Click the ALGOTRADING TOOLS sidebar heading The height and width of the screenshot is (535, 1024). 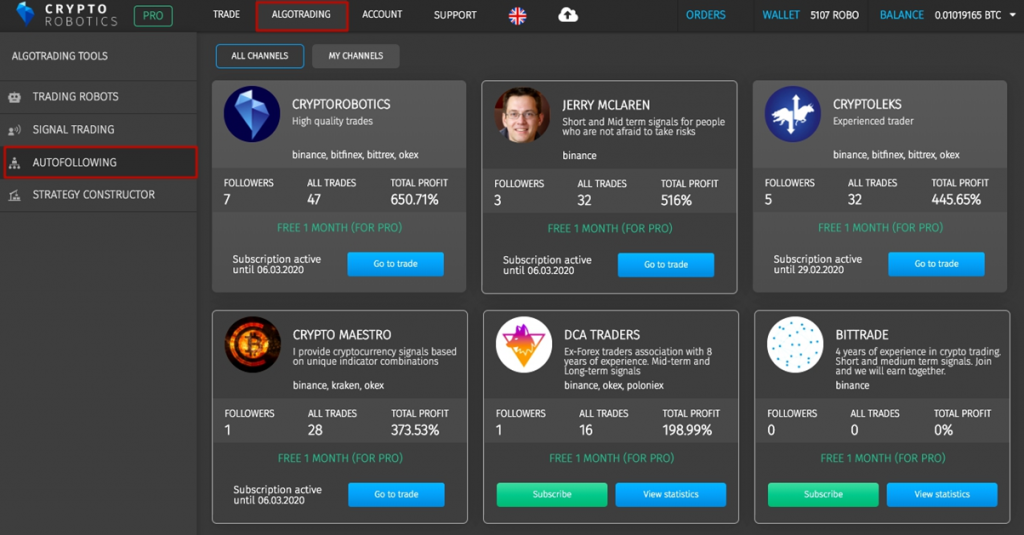(x=59, y=56)
